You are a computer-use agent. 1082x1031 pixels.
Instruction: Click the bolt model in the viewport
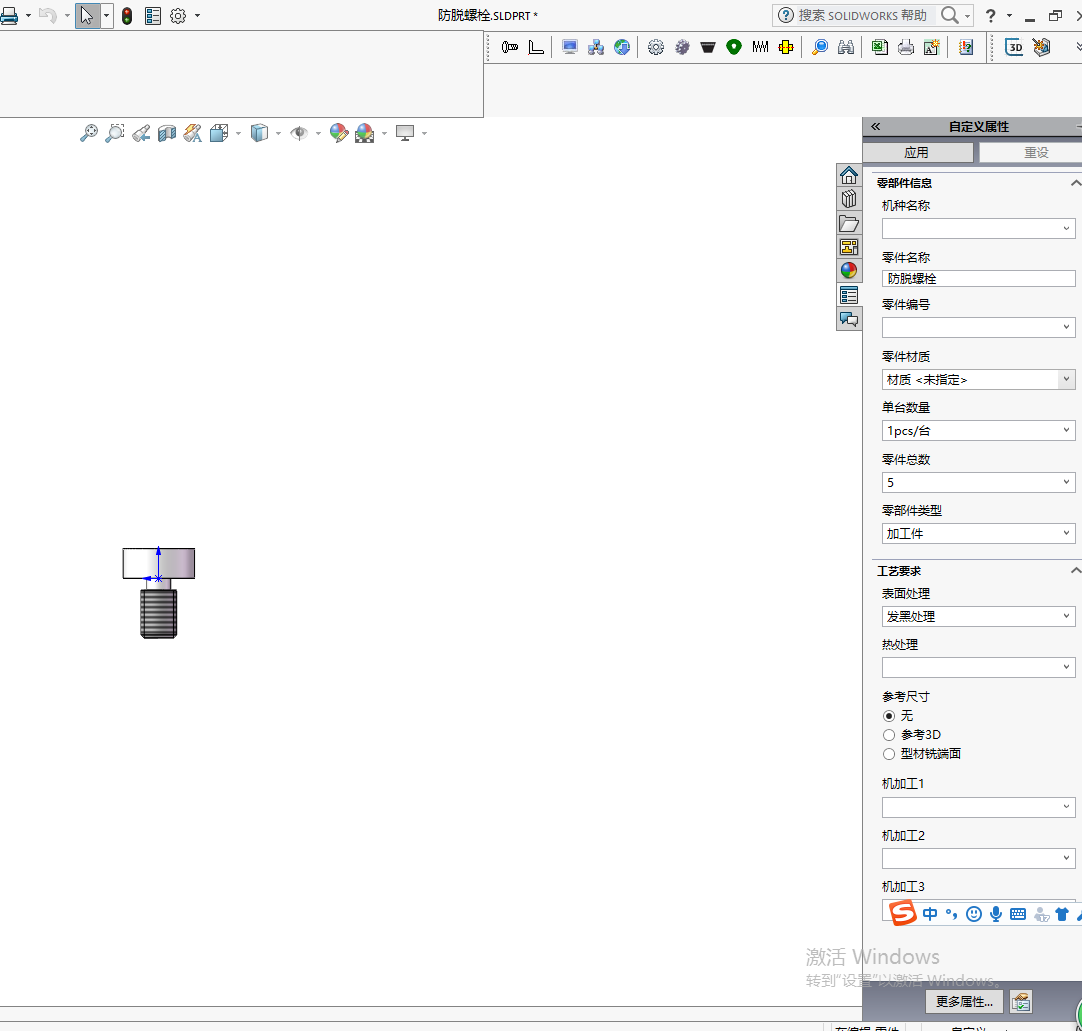point(159,593)
